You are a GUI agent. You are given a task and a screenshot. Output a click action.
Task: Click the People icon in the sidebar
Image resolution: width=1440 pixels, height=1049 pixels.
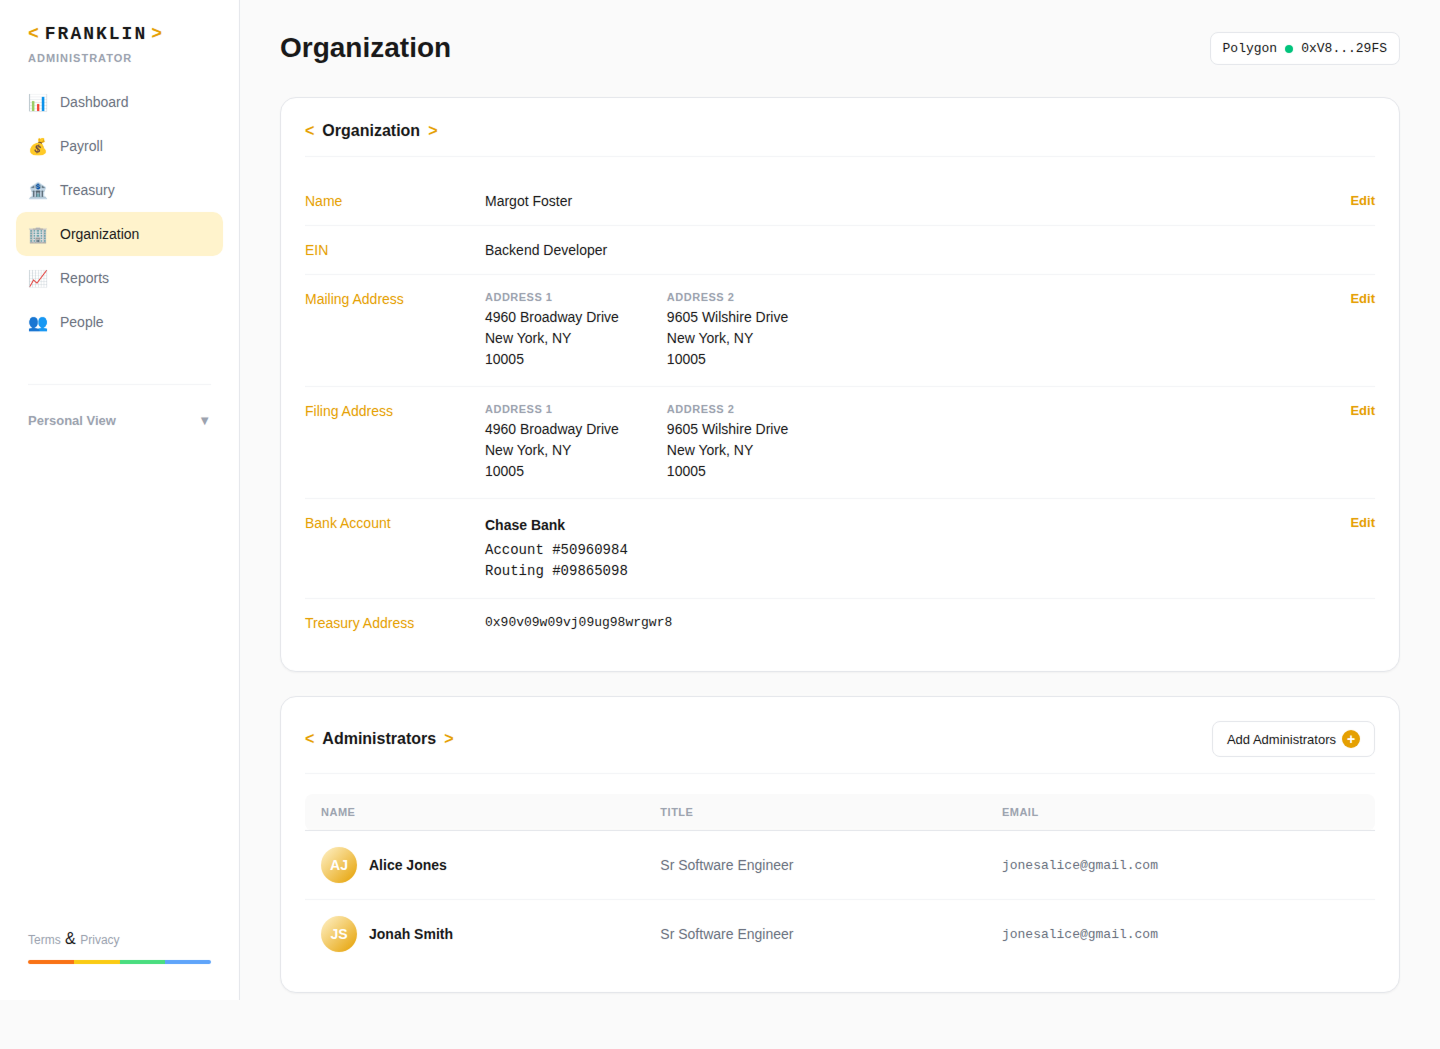coord(38,322)
